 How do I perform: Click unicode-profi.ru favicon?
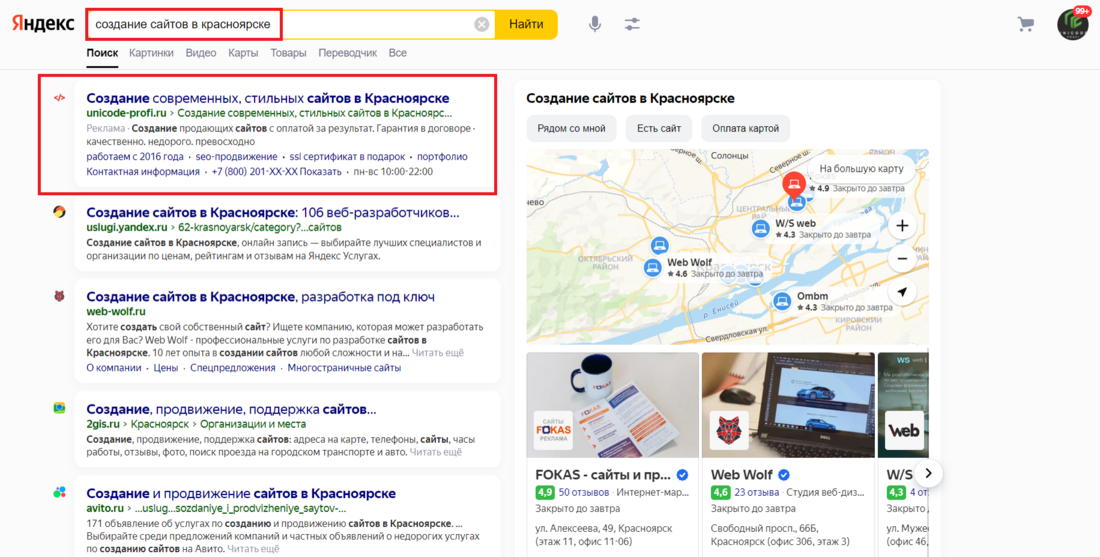[59, 98]
